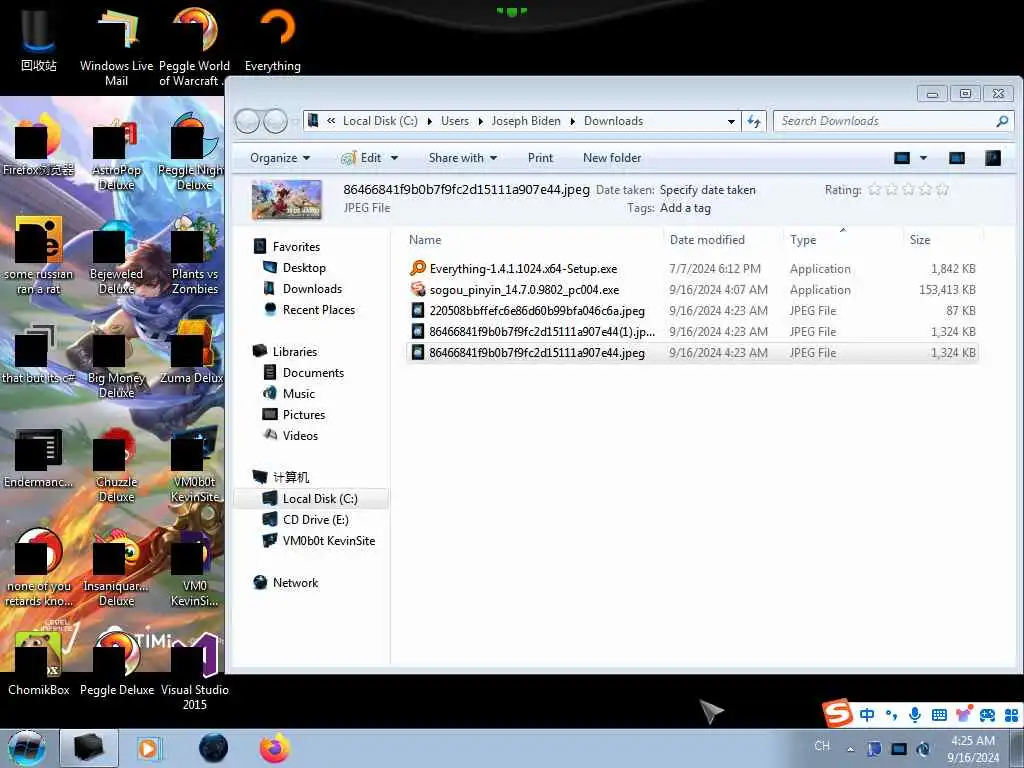Click Sogou microphone voice input icon
1024x768 pixels.
[914, 714]
